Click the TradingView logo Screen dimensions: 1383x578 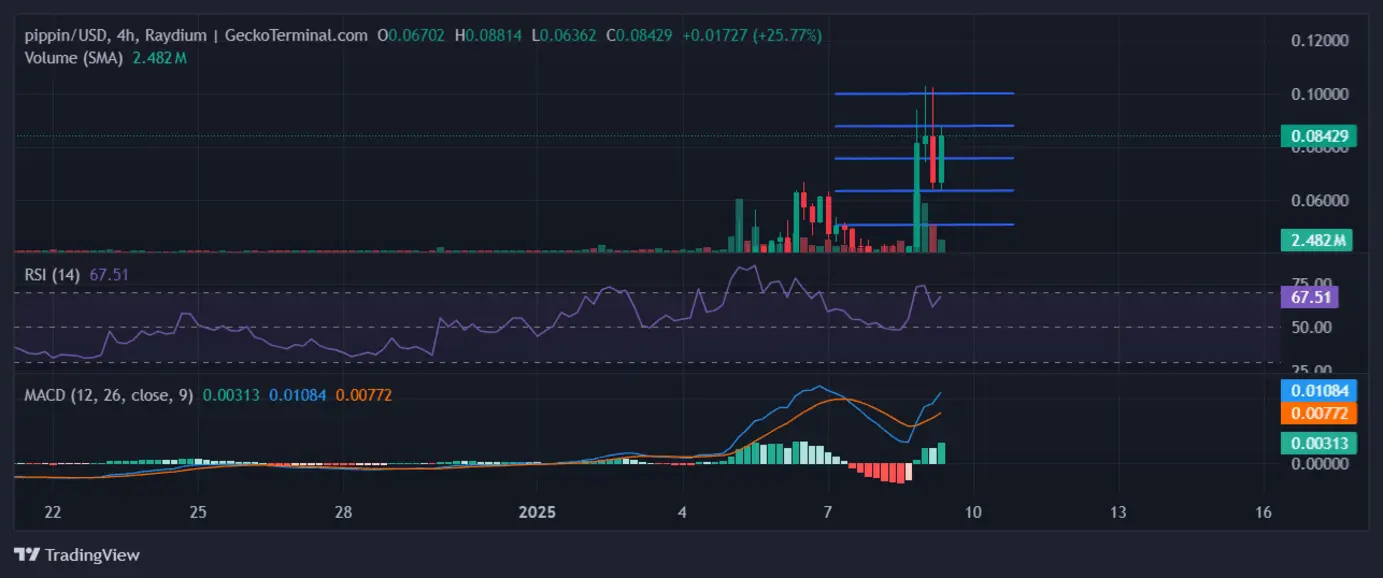pyautogui.click(x=74, y=554)
